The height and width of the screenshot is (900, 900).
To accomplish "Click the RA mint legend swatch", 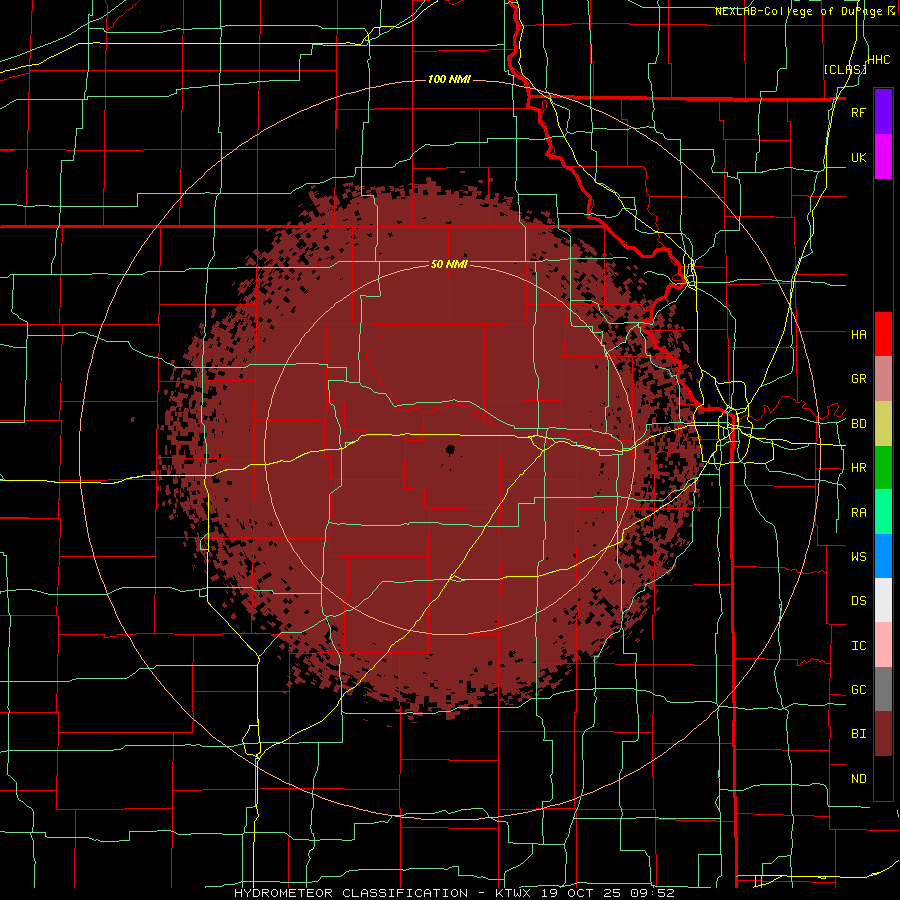I will tap(883, 512).
